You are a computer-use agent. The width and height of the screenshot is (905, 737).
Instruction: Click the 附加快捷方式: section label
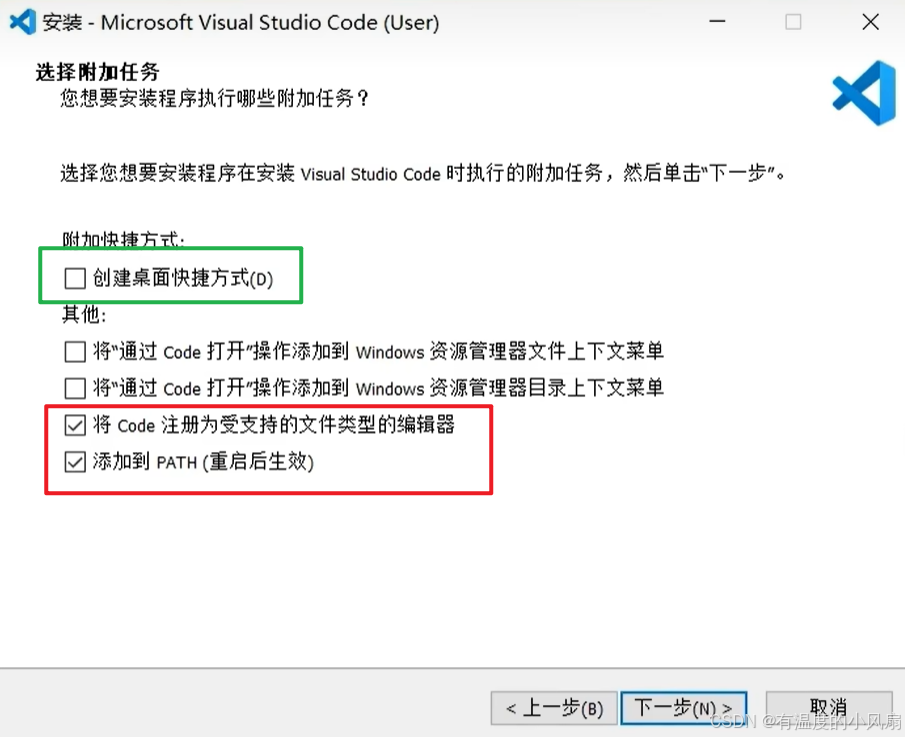pos(124,239)
